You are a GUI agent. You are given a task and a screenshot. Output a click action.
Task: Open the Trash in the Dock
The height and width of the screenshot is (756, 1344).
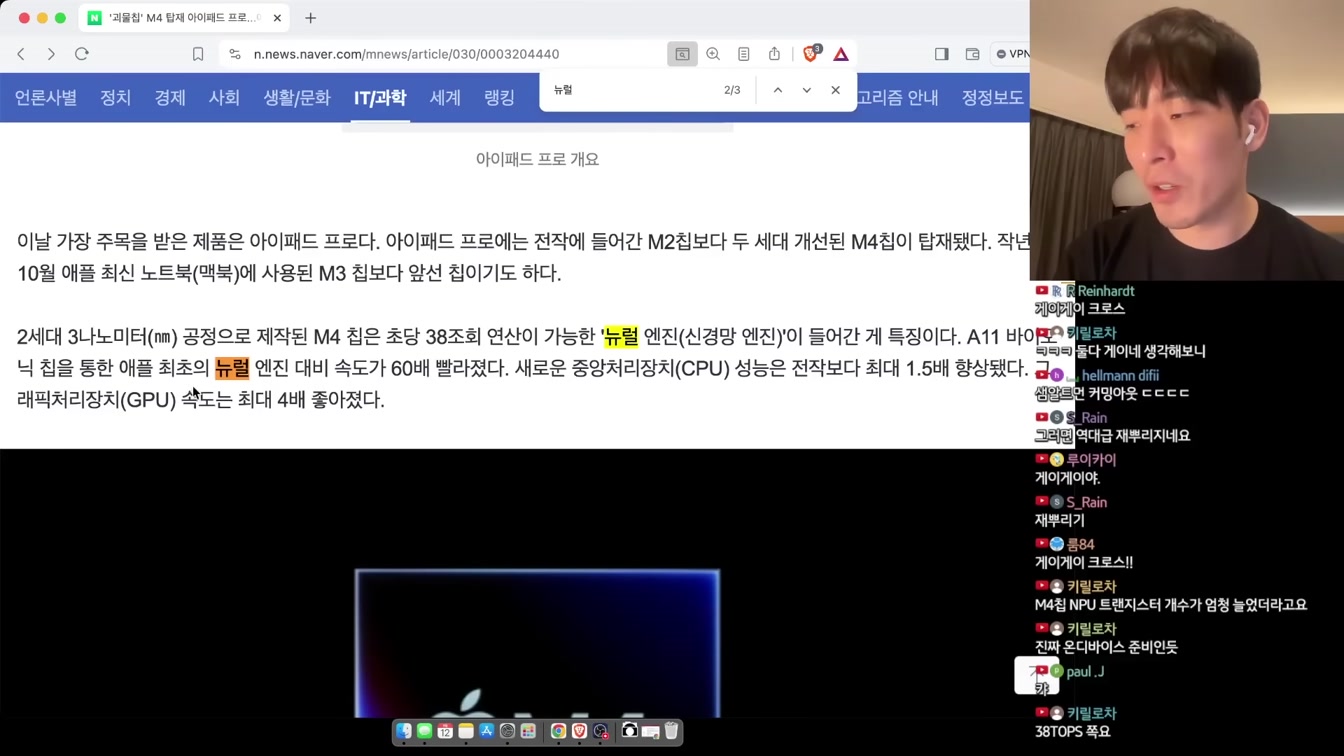(671, 731)
